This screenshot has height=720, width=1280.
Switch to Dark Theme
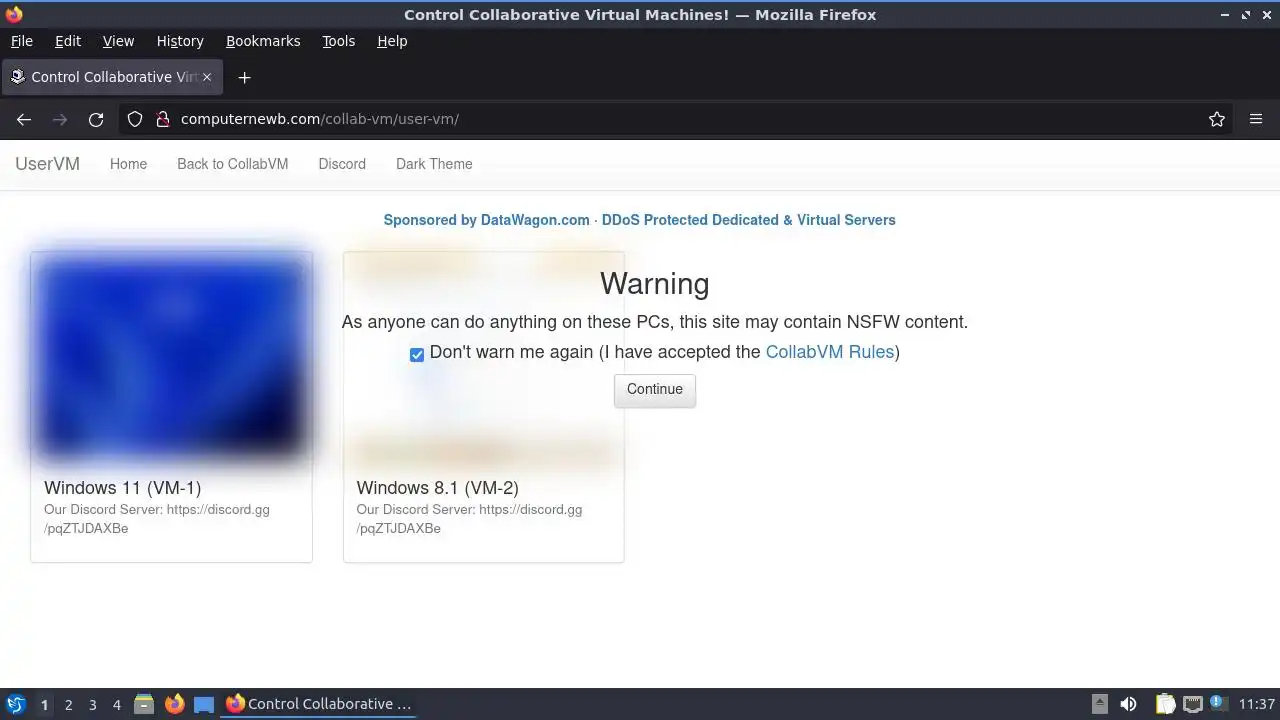pos(434,164)
